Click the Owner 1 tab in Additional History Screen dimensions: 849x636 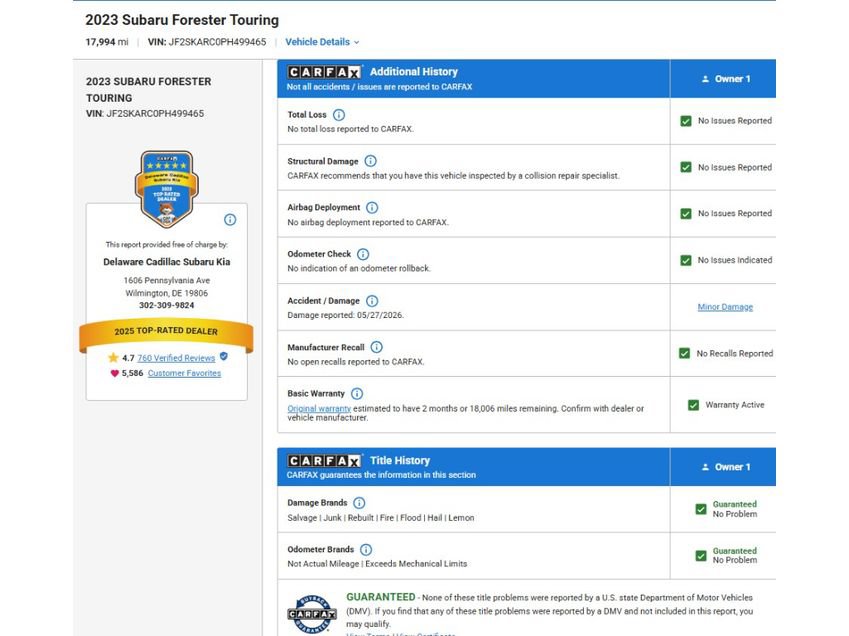point(723,79)
